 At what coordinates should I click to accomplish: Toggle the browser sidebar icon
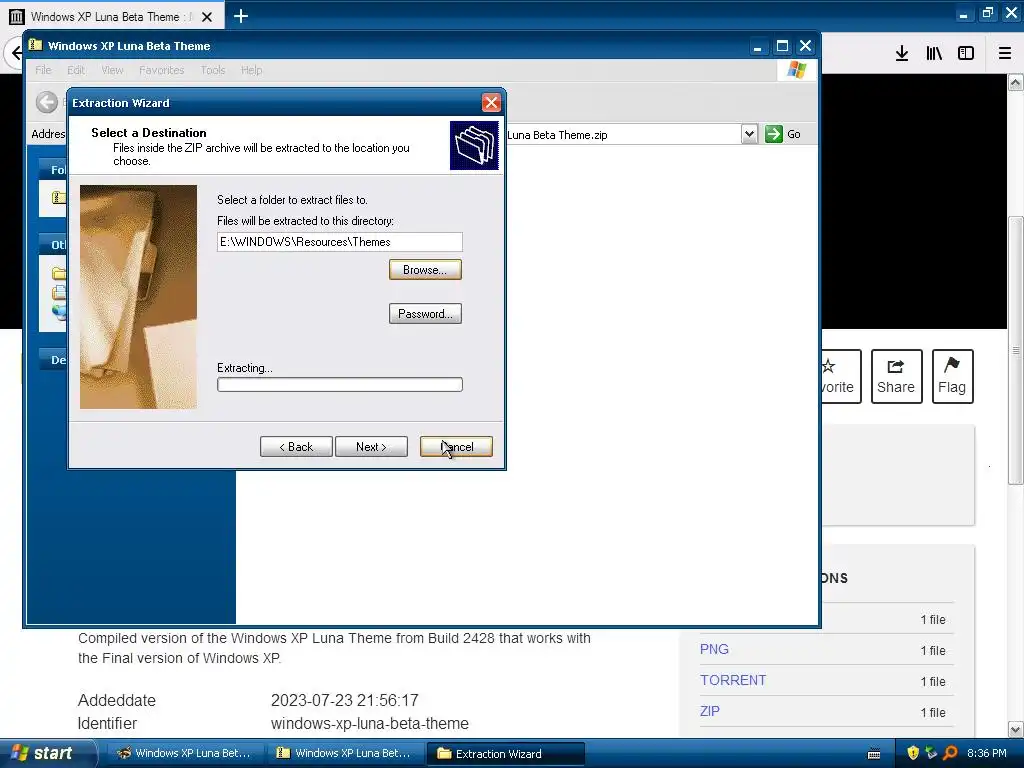pos(966,54)
